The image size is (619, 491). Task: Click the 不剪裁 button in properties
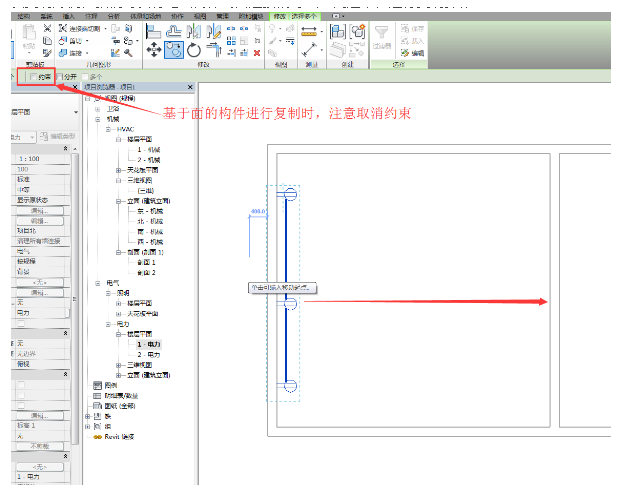pyautogui.click(x=39, y=445)
